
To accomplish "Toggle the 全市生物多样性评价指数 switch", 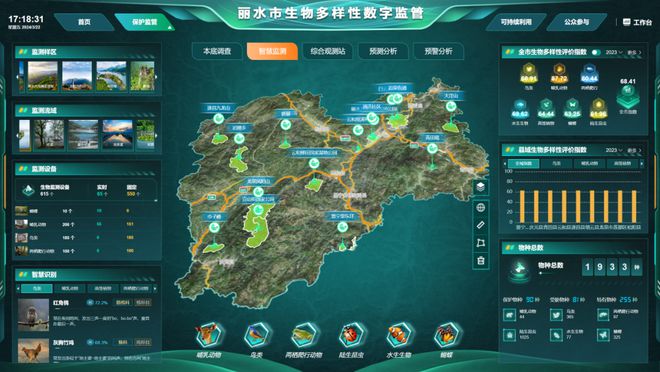I will [x=596, y=52].
